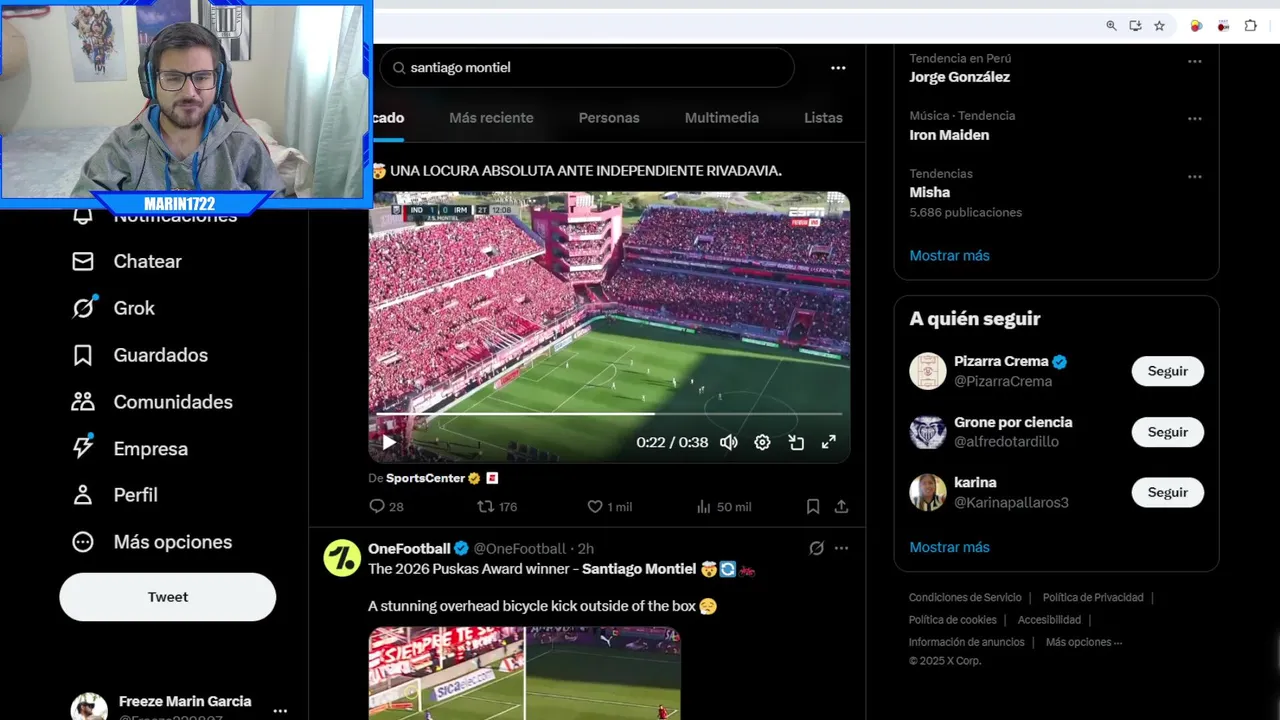Screen dimensions: 1280x720
Task: Switch to Personas tab
Action: [609, 118]
